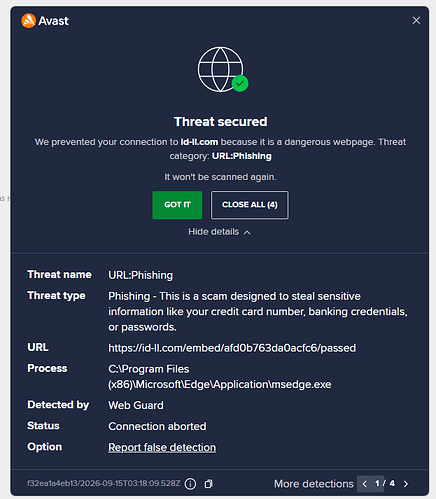Open the Report false detection link
The height and width of the screenshot is (499, 436).
click(x=162, y=447)
